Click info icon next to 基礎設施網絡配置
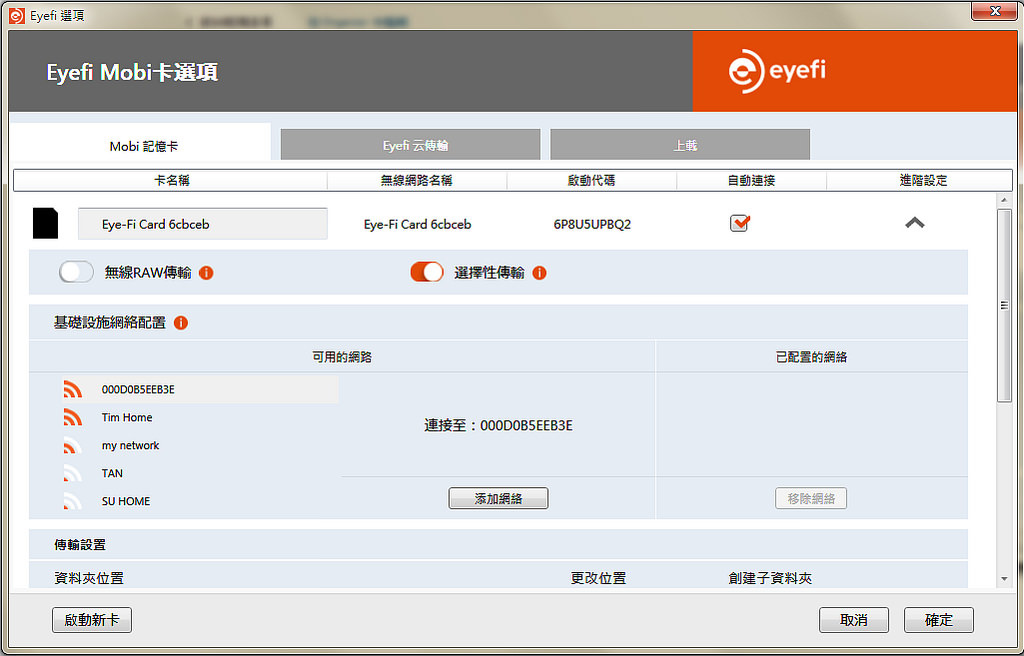Screen dimensions: 1024x656 (181, 323)
